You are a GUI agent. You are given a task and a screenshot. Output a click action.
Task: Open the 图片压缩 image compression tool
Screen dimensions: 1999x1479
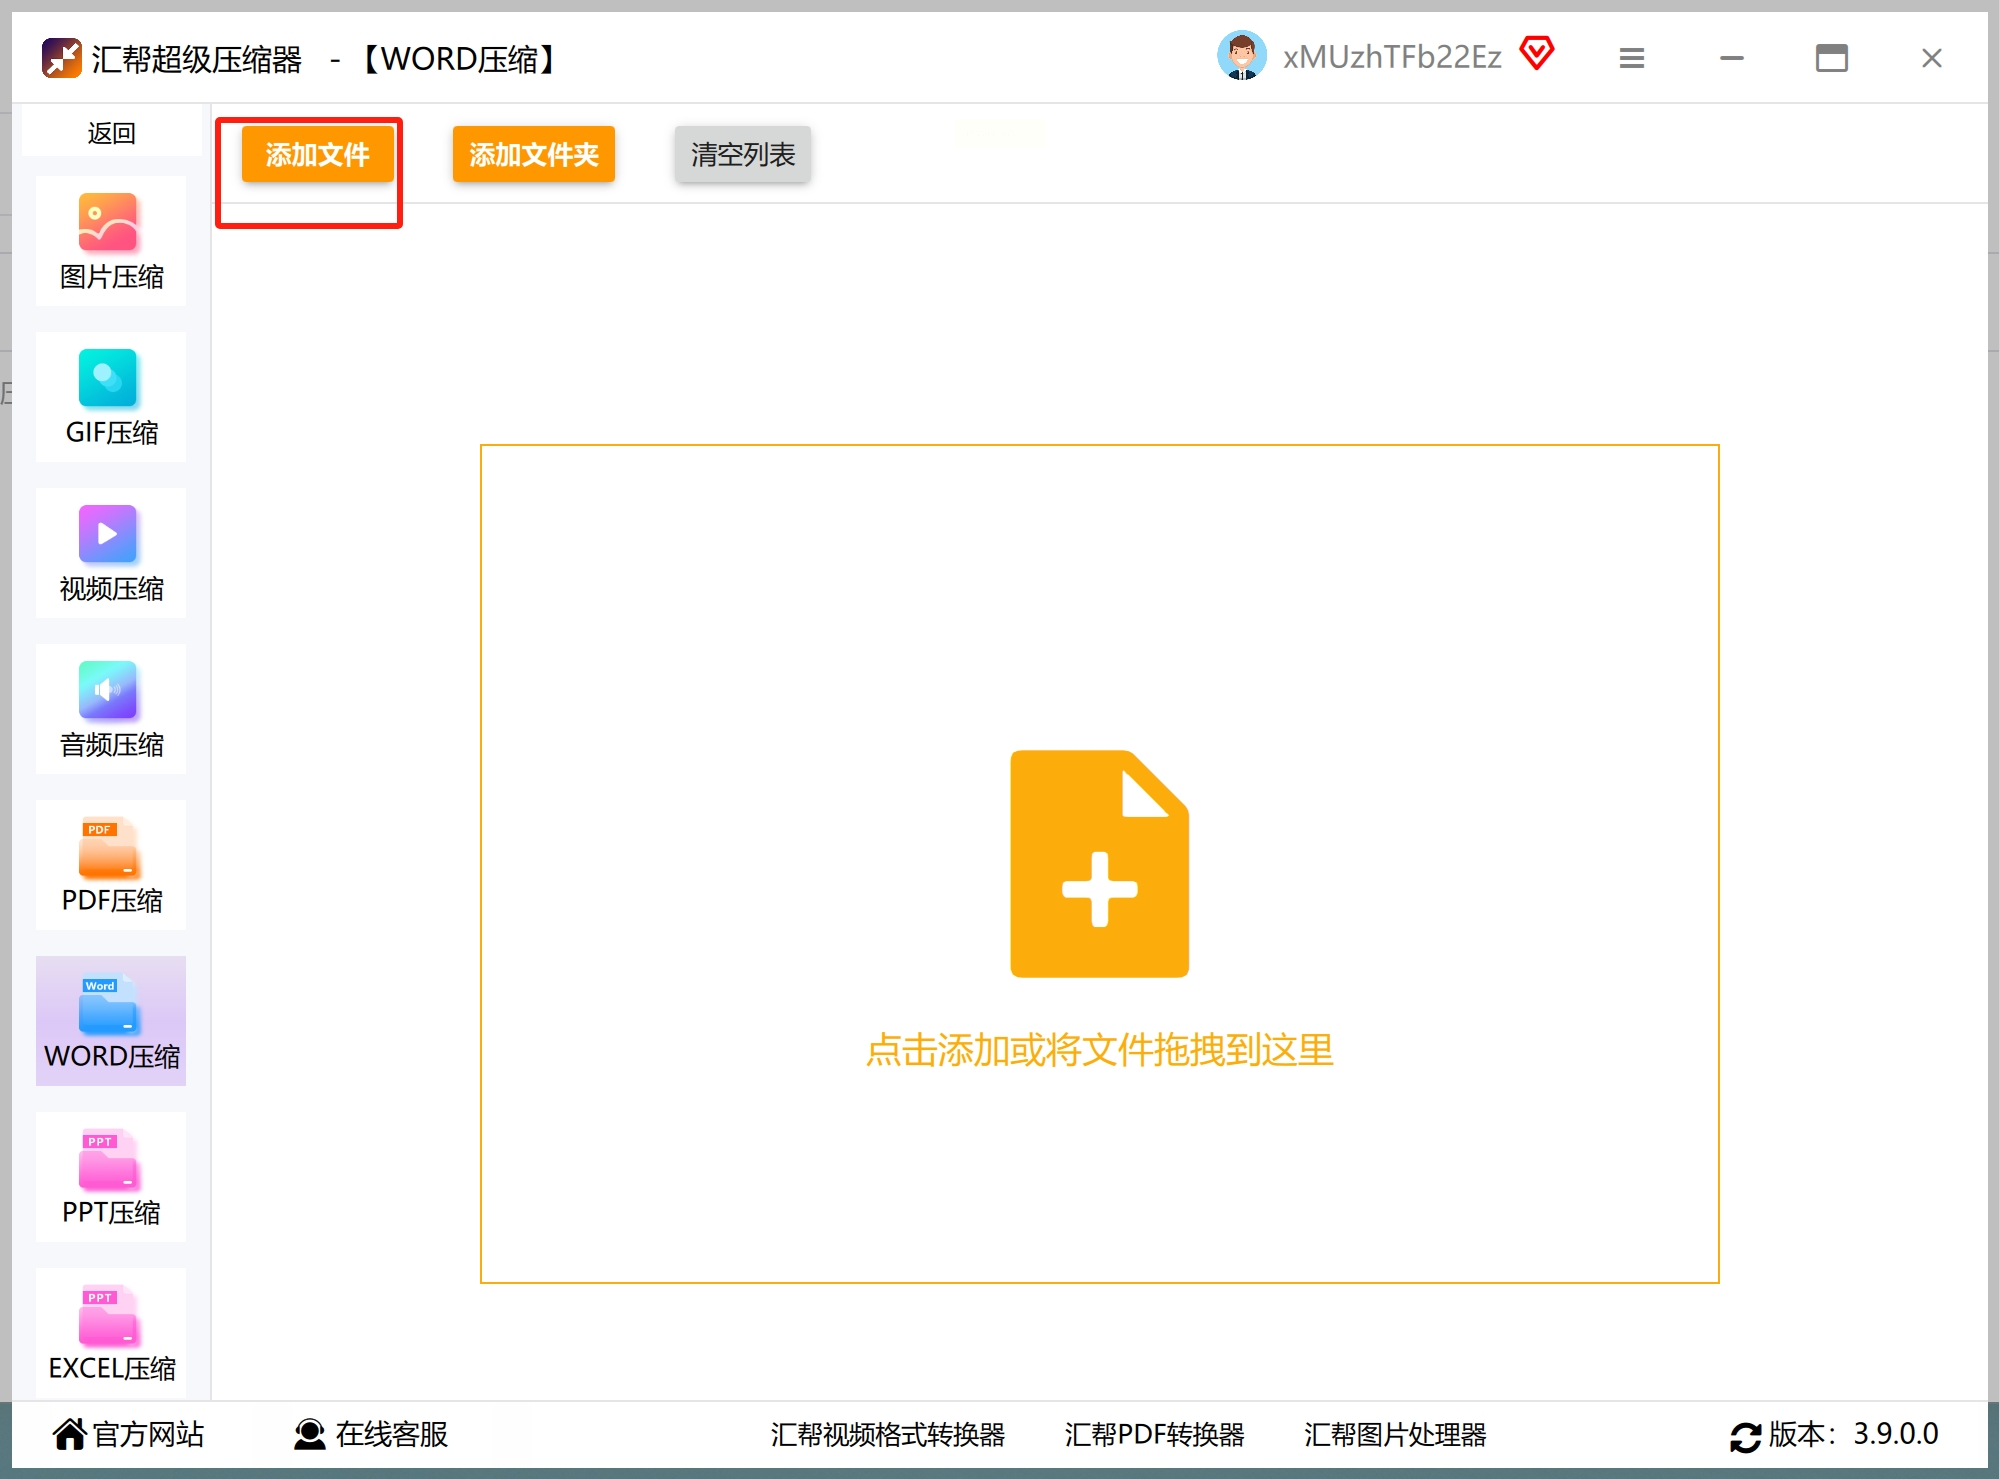tap(110, 241)
